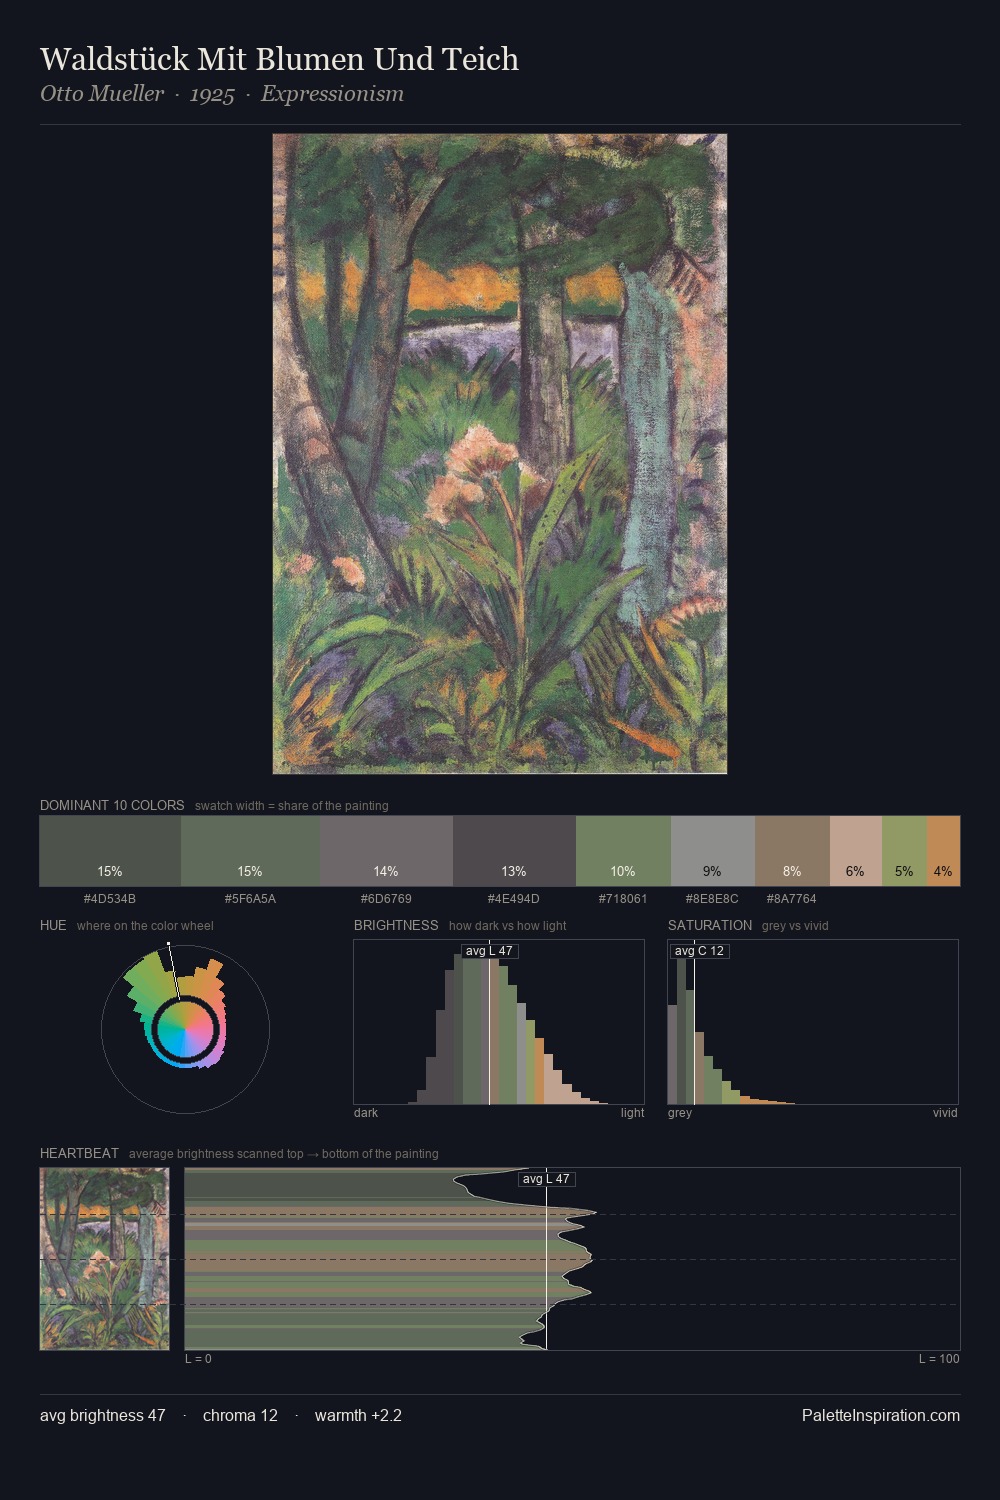This screenshot has height=1500, width=1000.
Task: Click the avg C 12 label in saturation chart
Action: click(699, 951)
